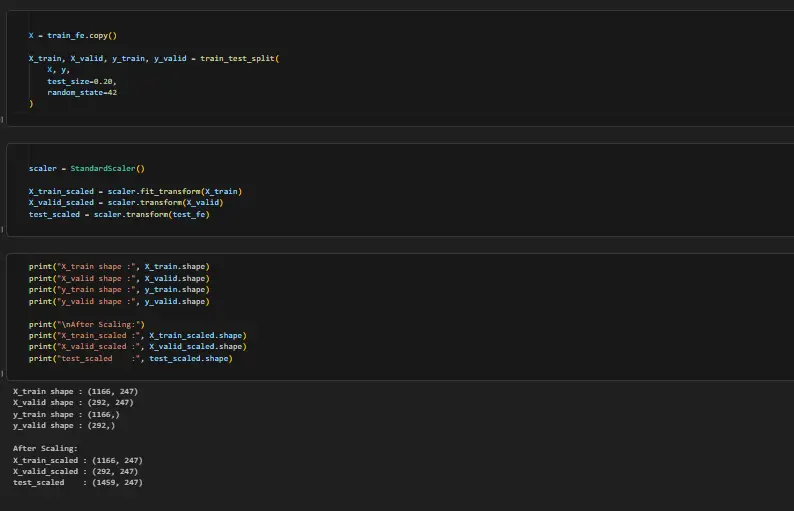Image resolution: width=794 pixels, height=511 pixels.
Task: Click the 'scaler = StandardScaler()' line
Action: [87, 168]
